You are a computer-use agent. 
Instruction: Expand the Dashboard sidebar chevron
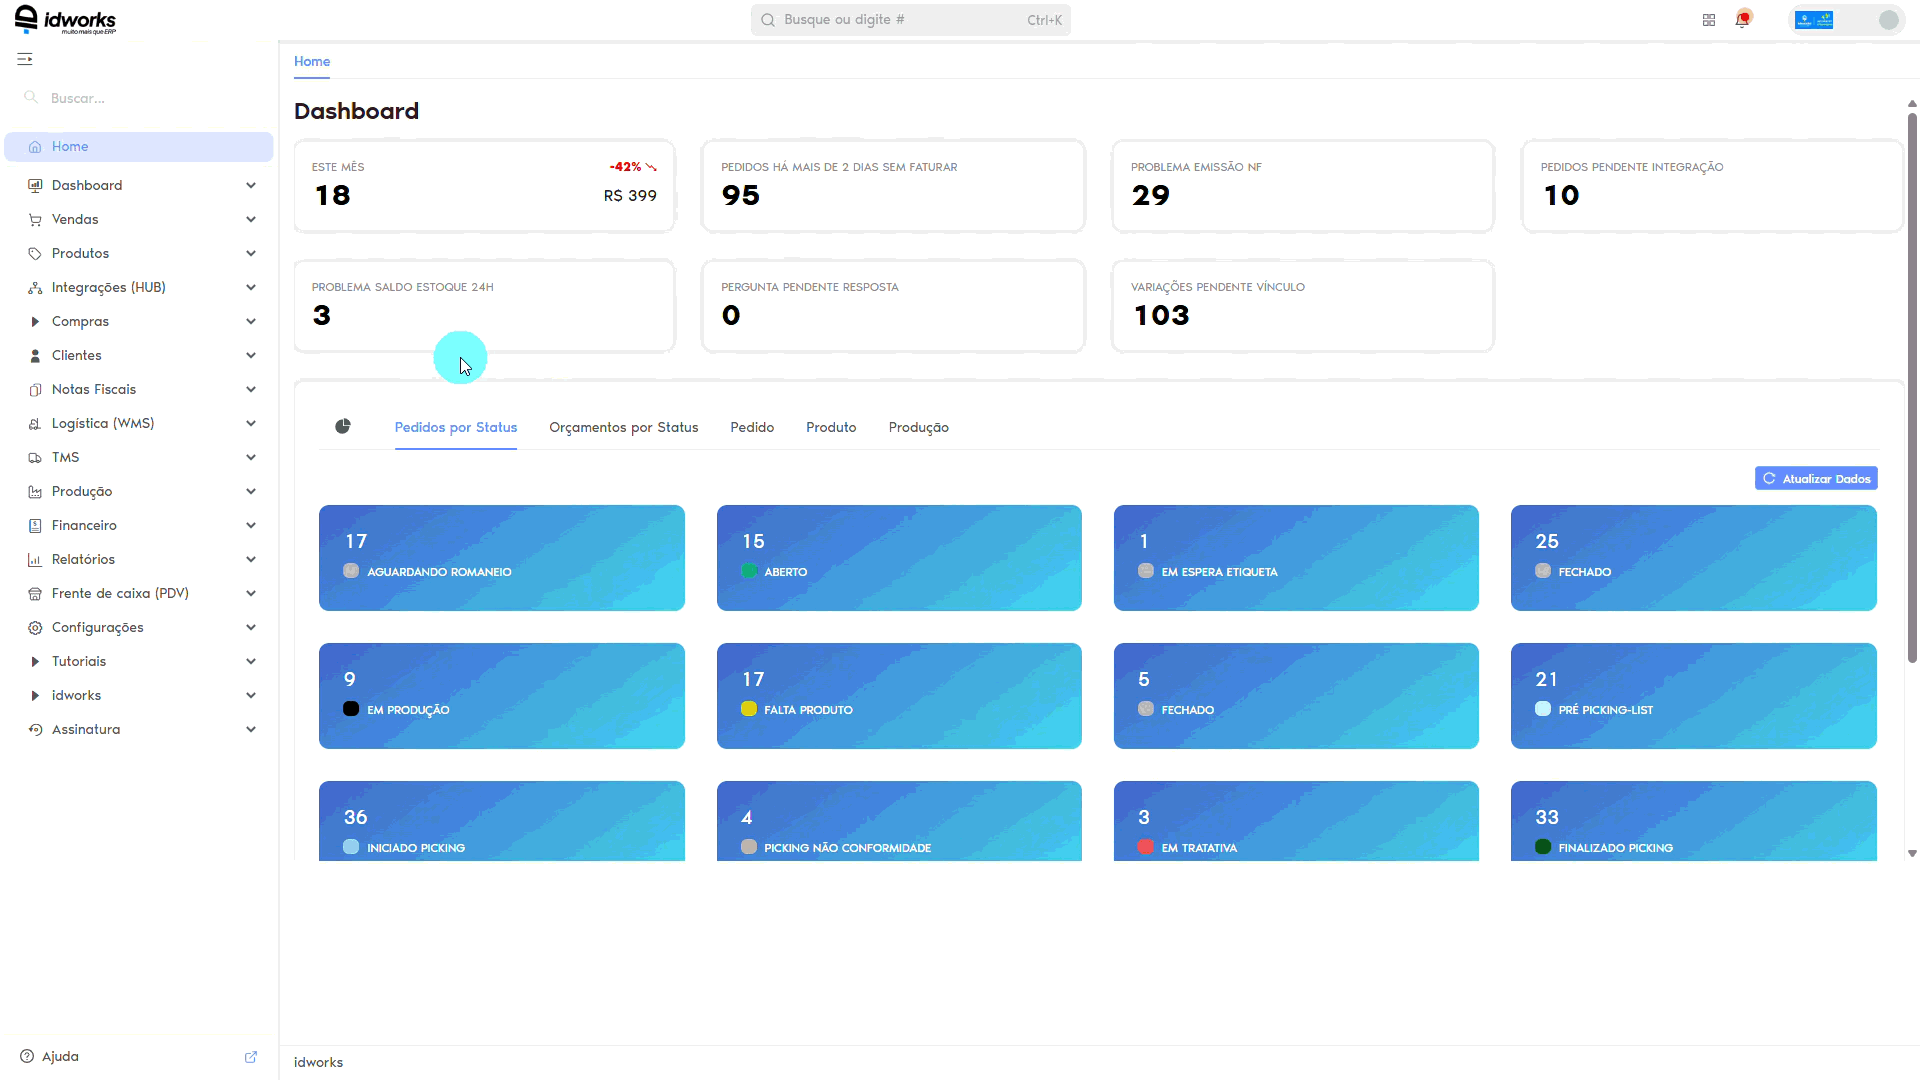pos(251,185)
